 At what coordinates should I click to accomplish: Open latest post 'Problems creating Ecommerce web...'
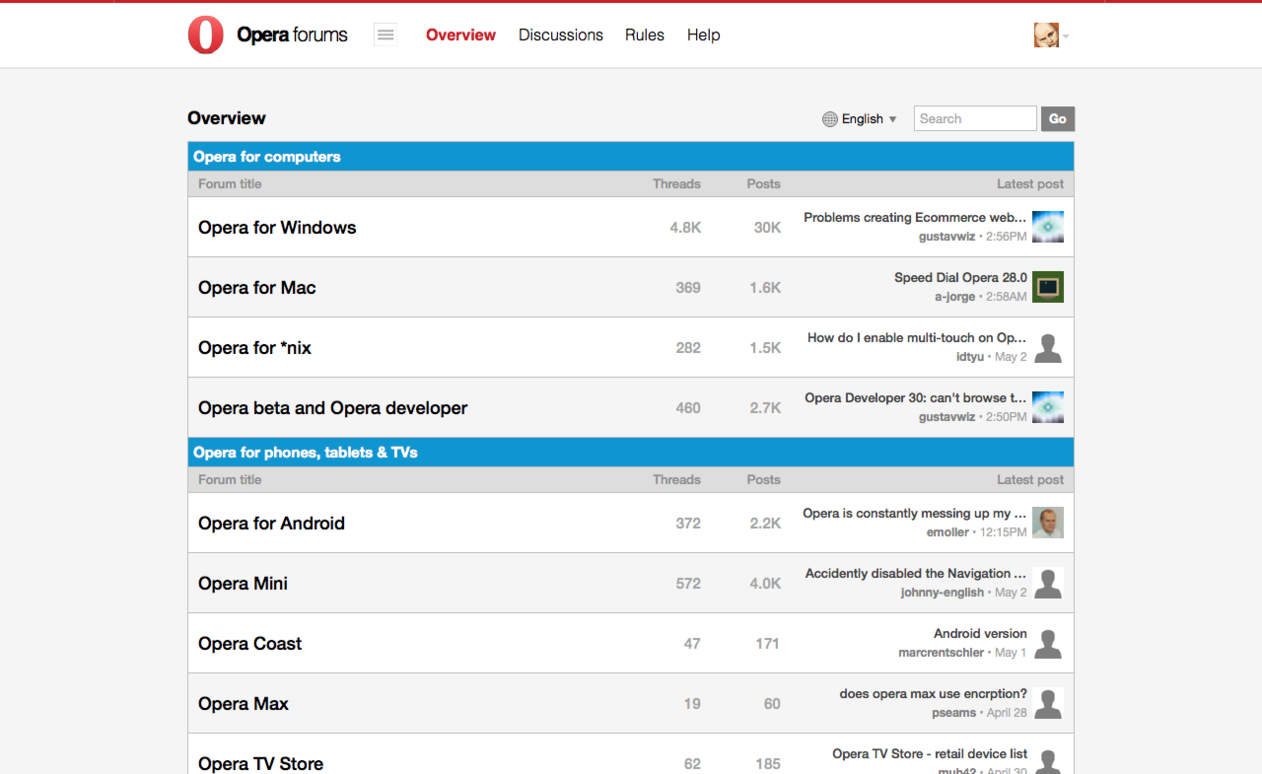[915, 218]
